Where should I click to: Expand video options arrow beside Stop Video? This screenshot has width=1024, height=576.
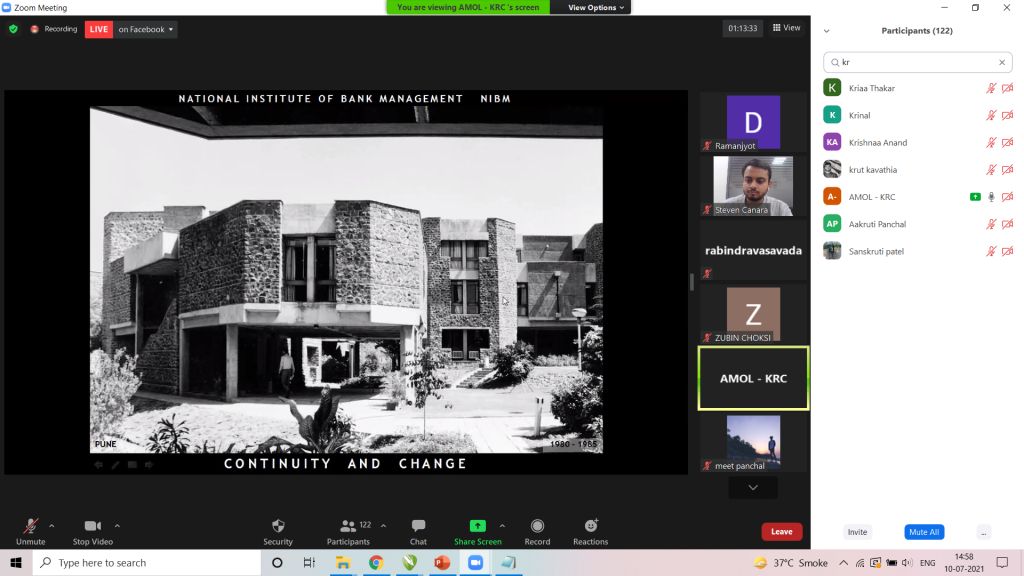[x=117, y=525]
